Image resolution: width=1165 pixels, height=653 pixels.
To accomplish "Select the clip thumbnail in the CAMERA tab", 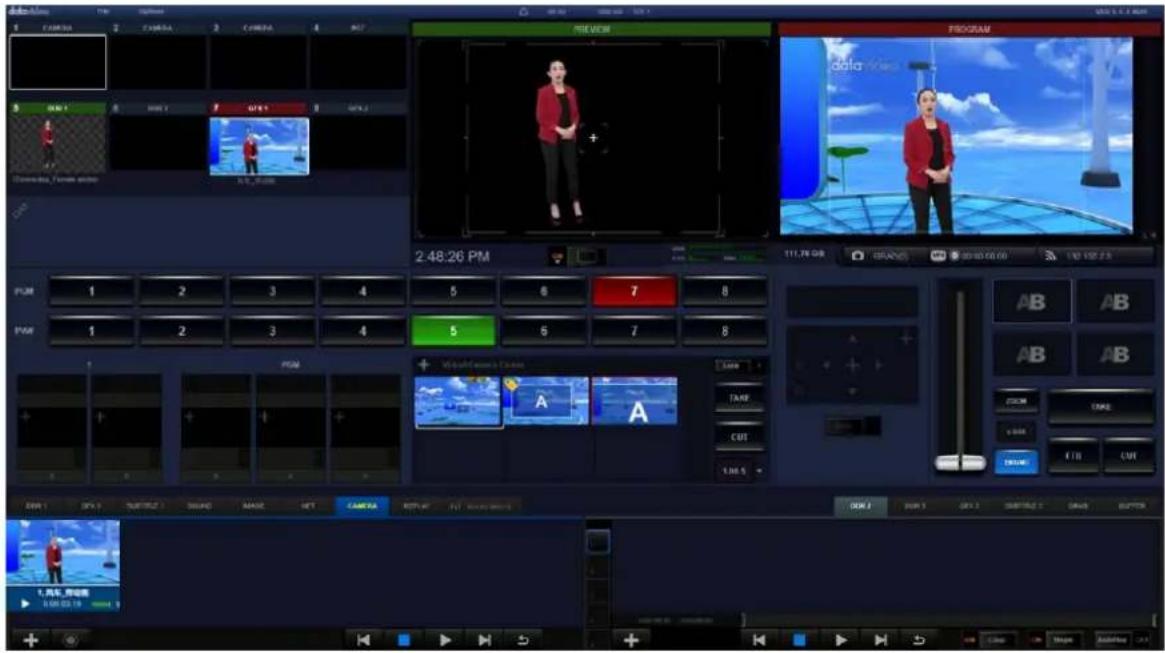I will (63, 565).
